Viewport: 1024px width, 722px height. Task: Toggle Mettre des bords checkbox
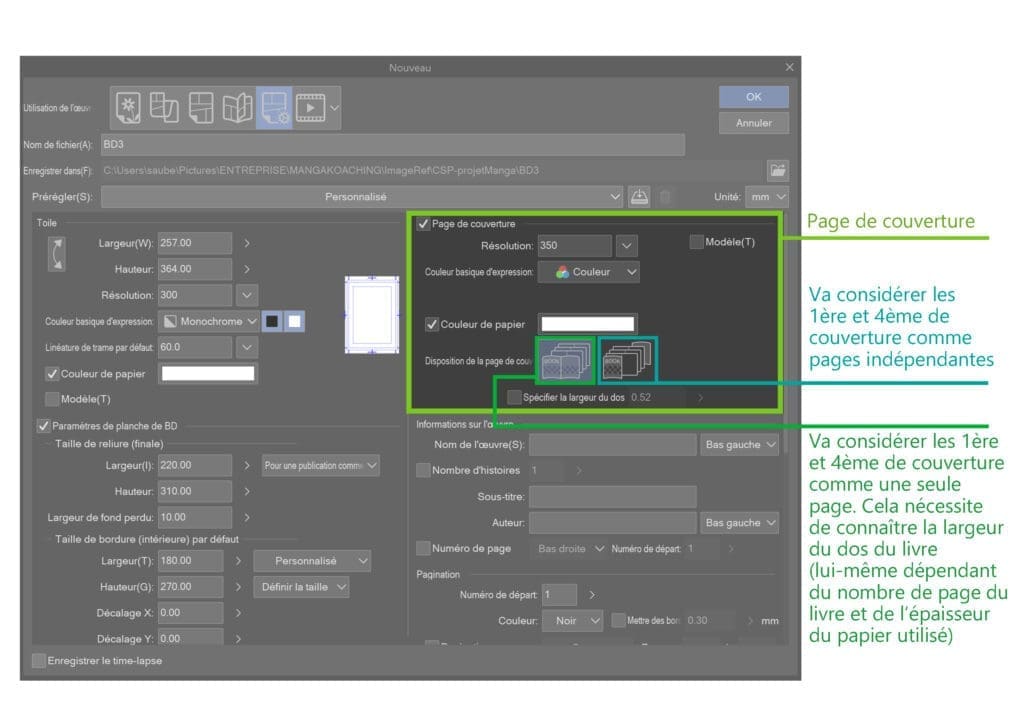pyautogui.click(x=618, y=620)
